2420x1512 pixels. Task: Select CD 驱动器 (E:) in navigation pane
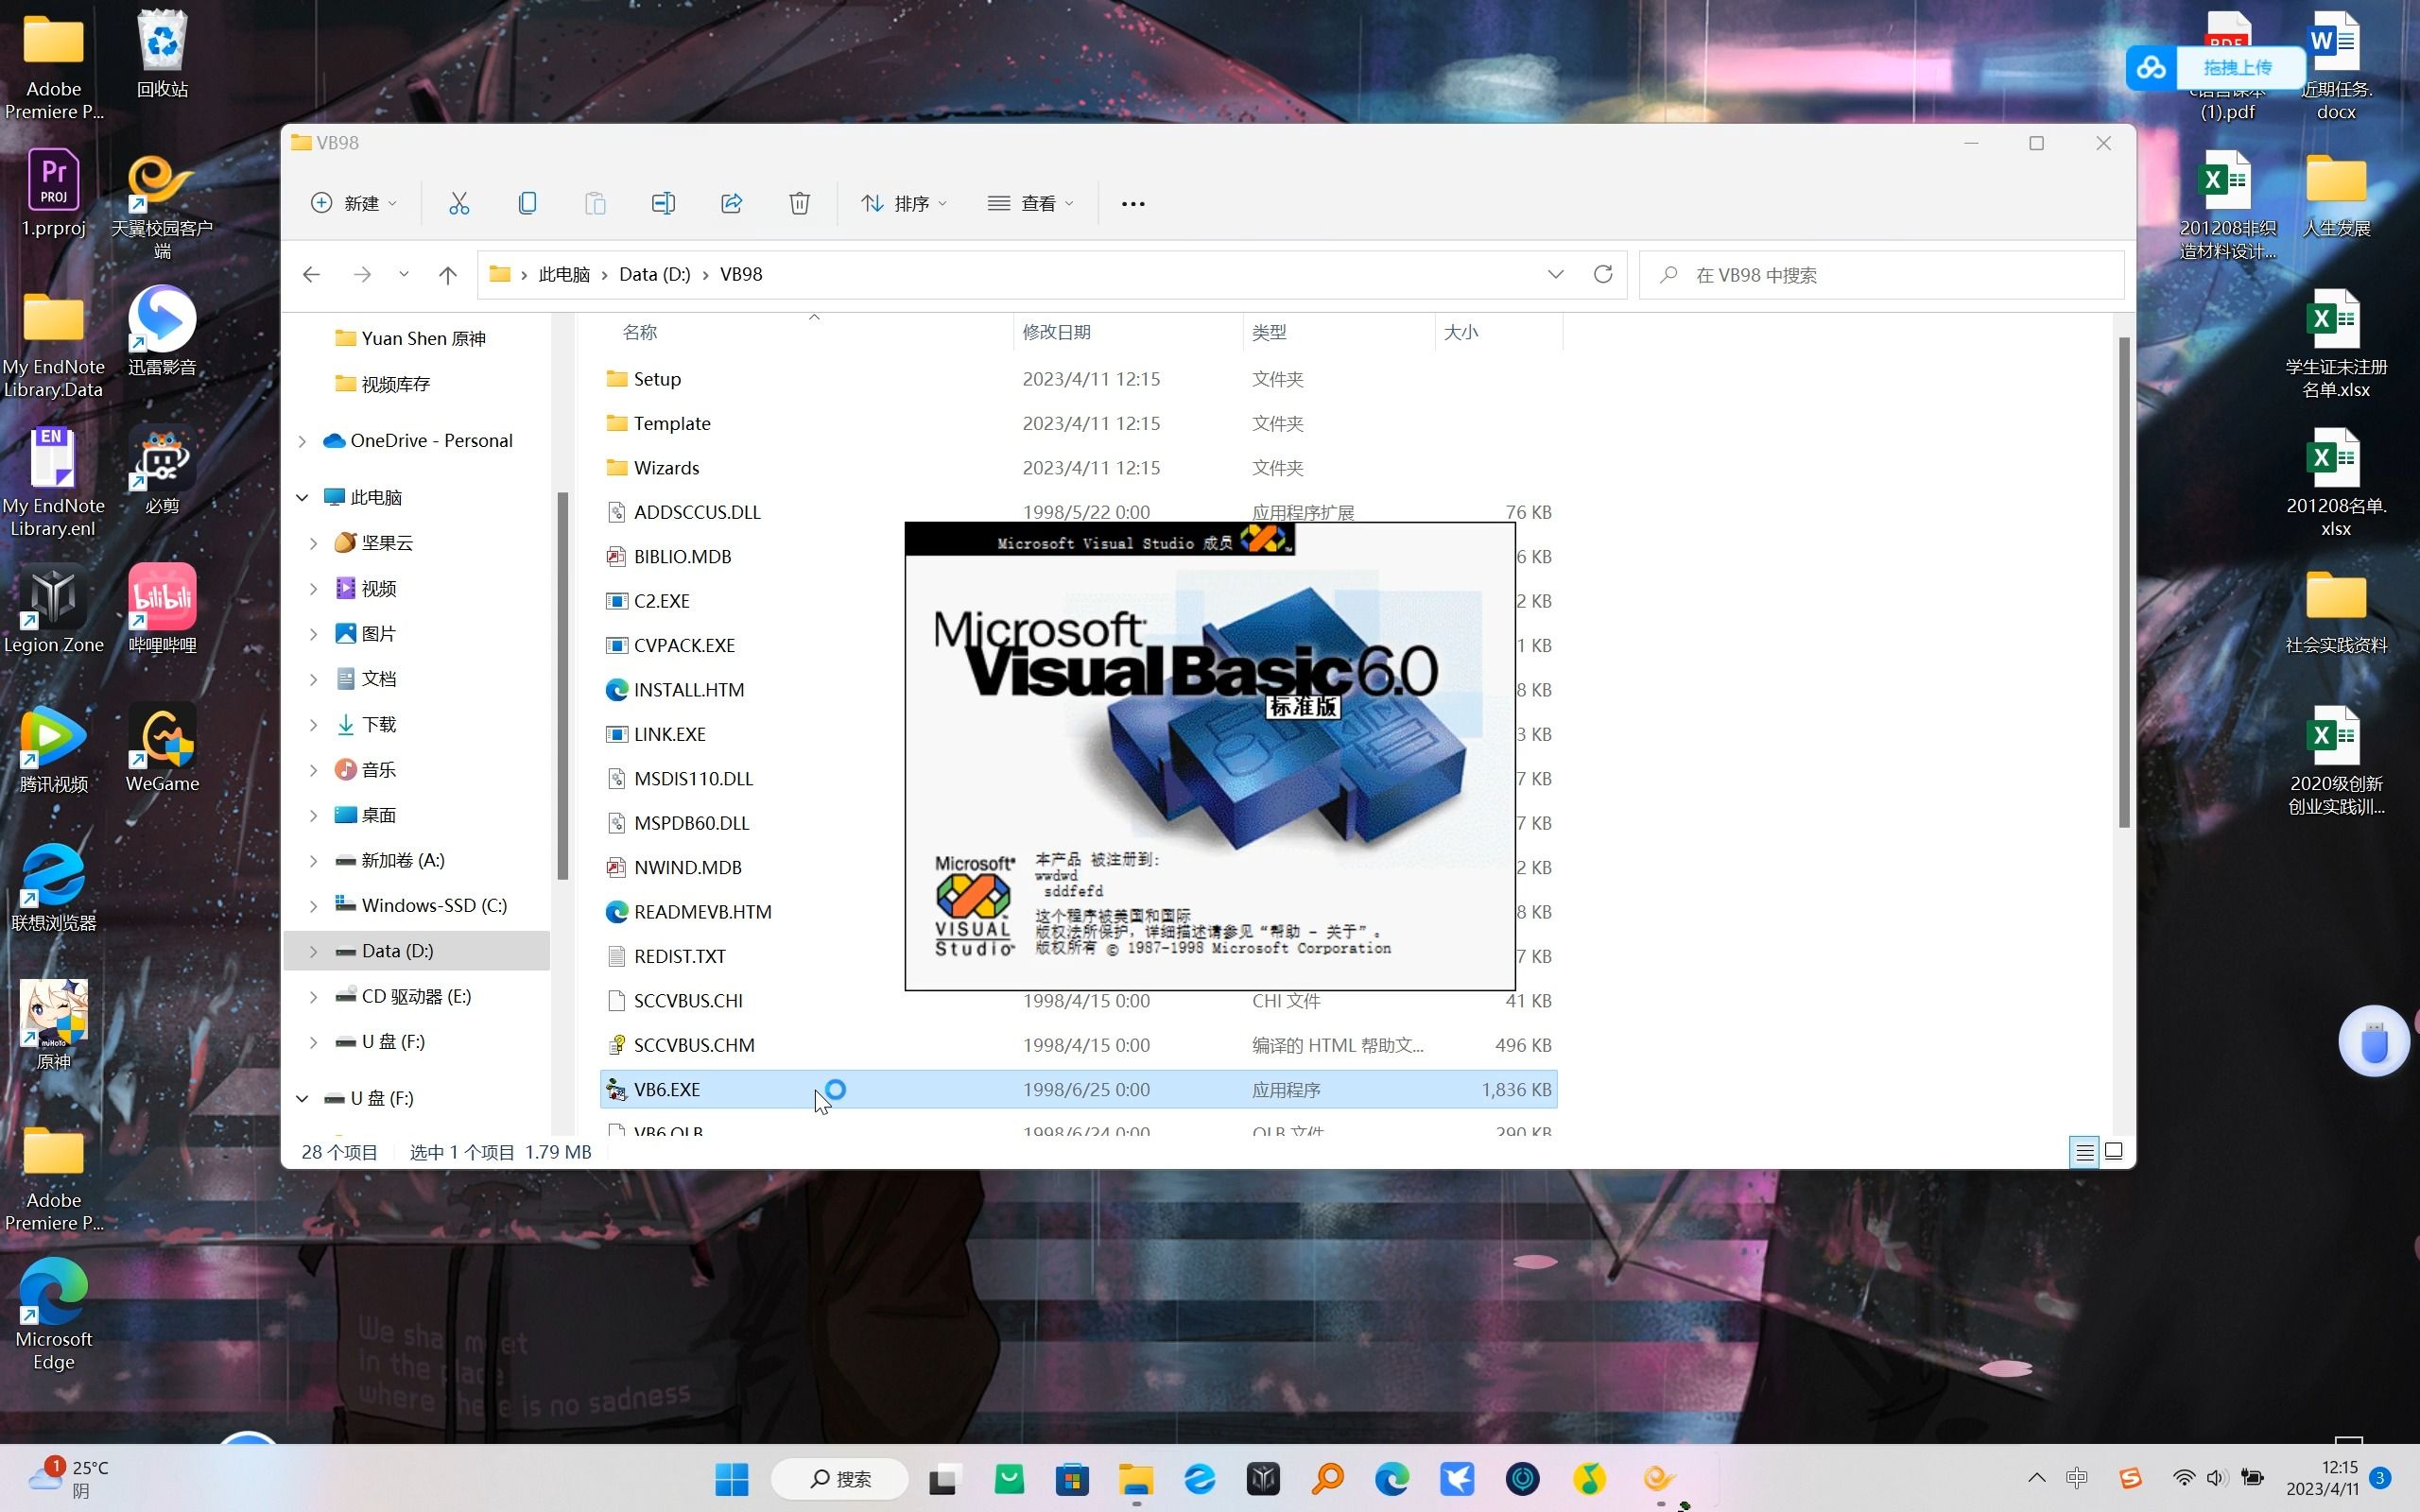pos(416,997)
